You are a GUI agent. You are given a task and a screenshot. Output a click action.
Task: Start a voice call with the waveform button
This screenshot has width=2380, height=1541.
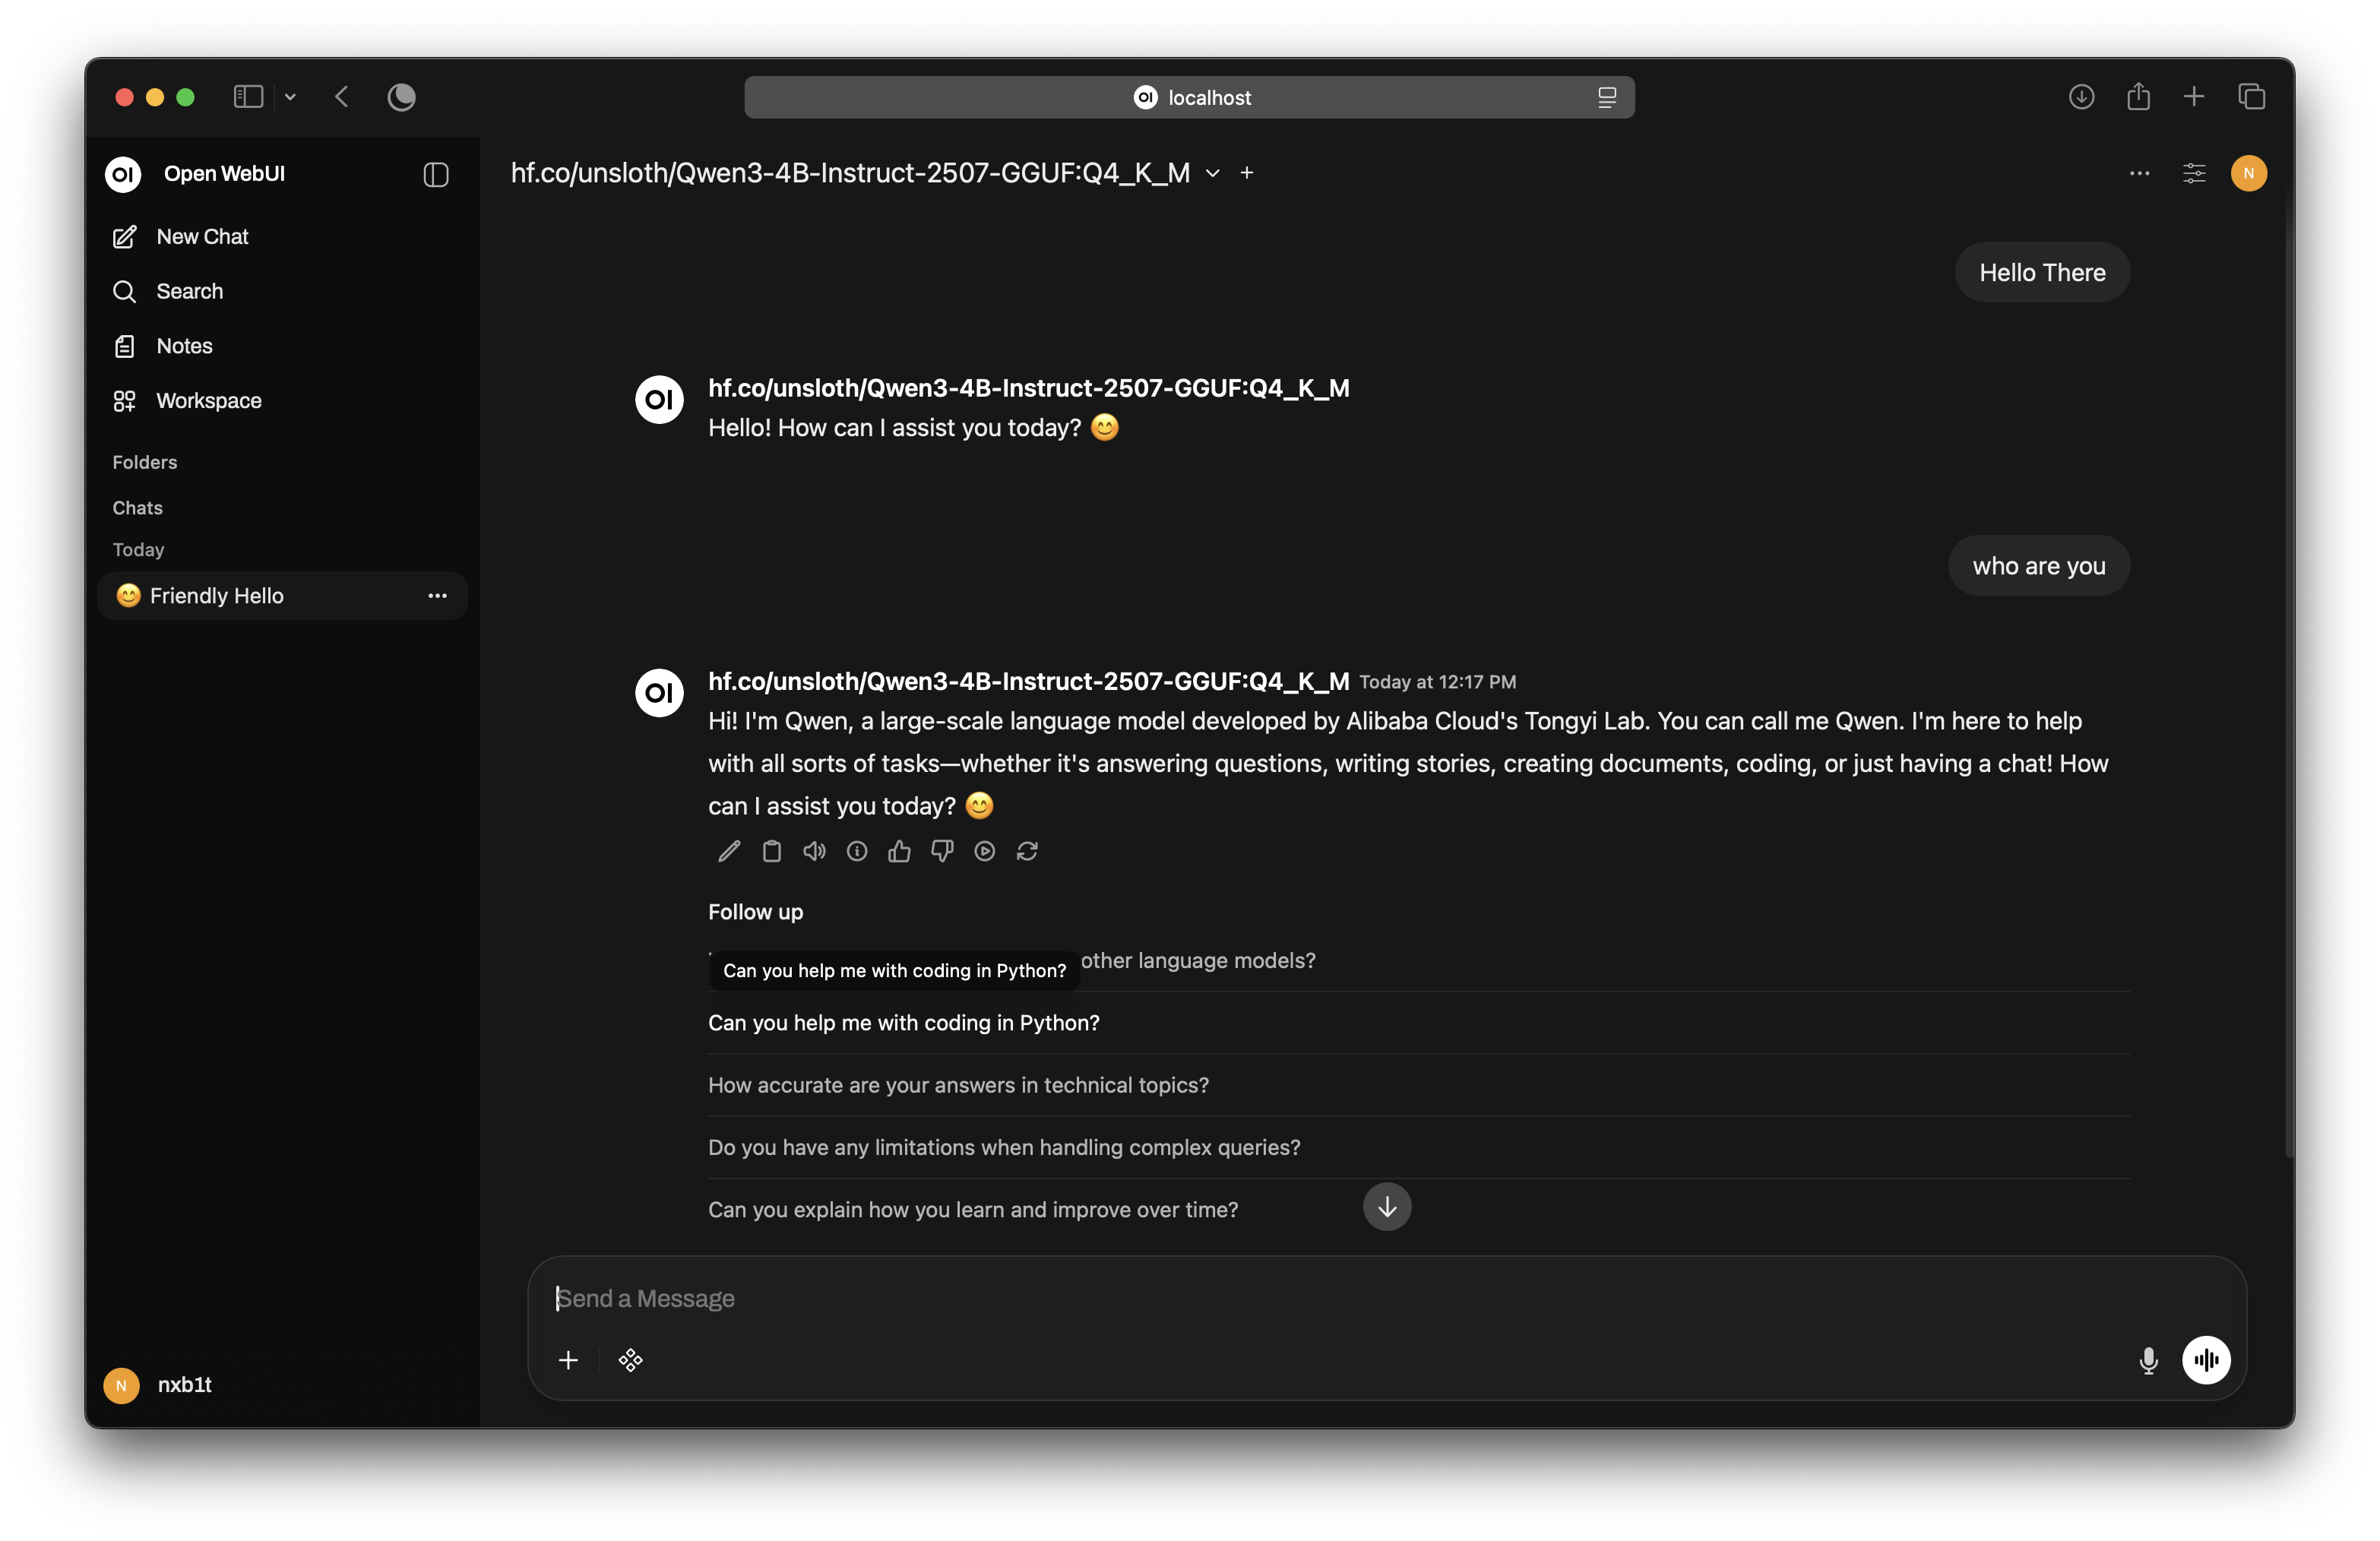(2206, 1360)
